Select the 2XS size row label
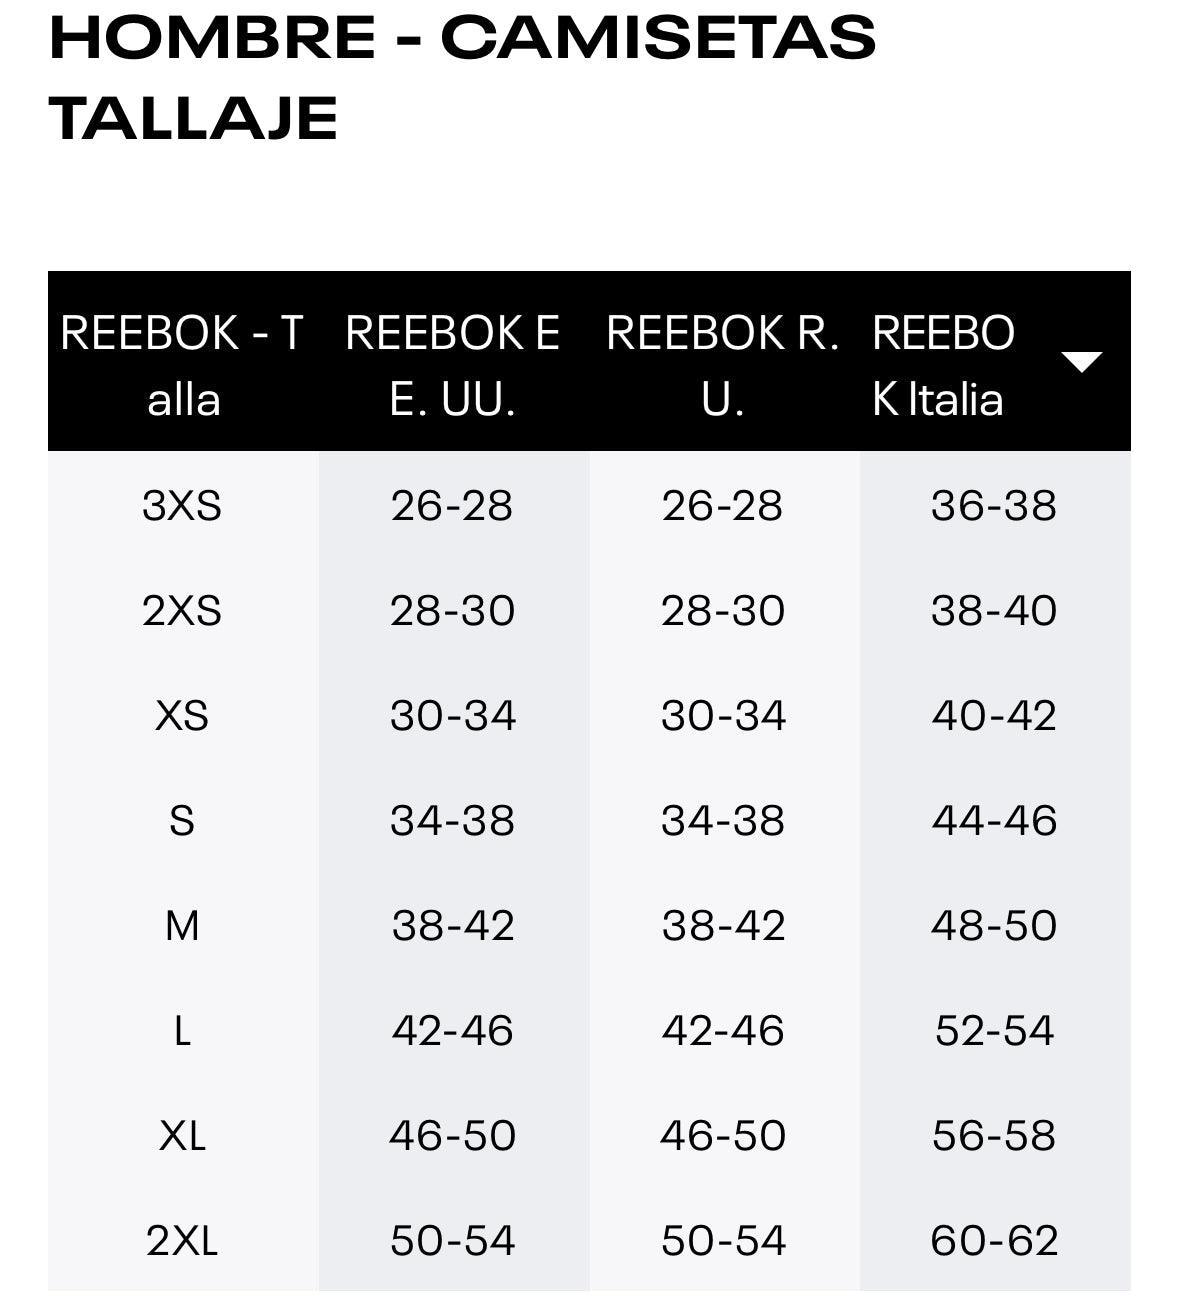1179x1307 pixels. point(182,611)
